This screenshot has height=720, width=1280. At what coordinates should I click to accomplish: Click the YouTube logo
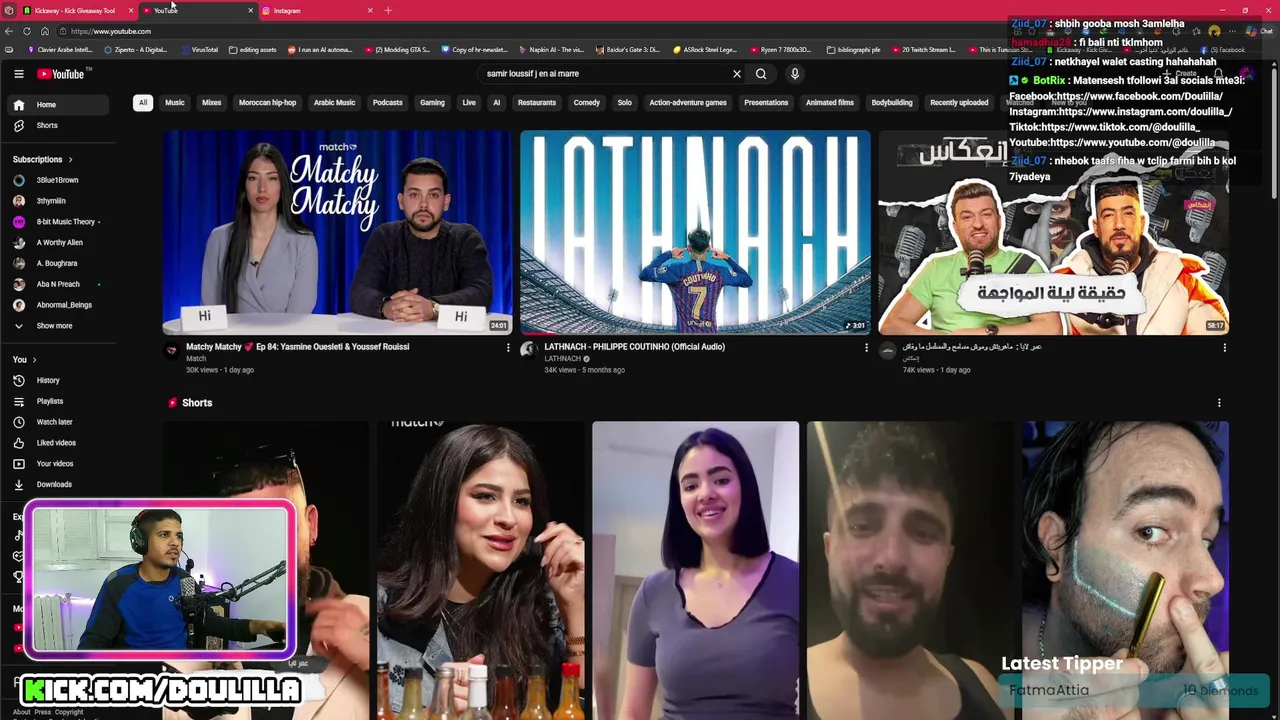coord(62,73)
